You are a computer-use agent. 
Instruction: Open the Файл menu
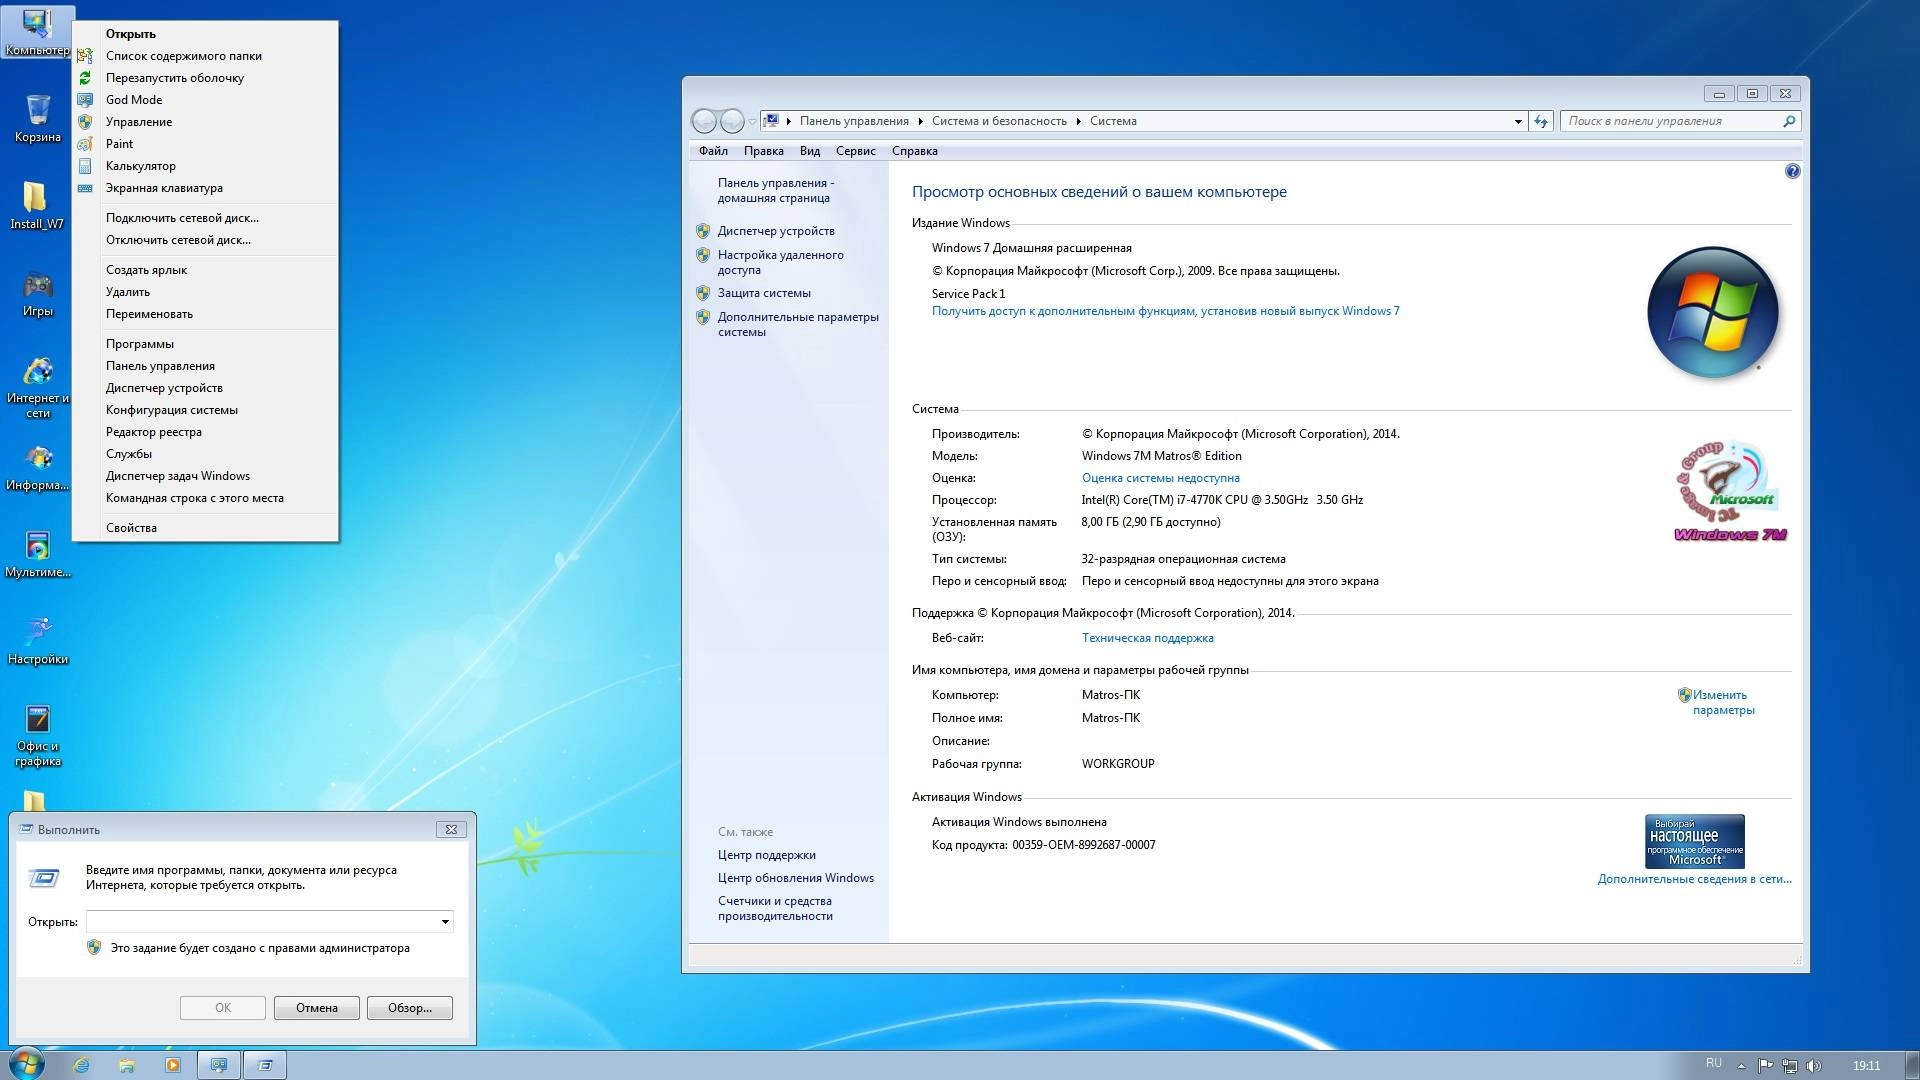pyautogui.click(x=713, y=151)
